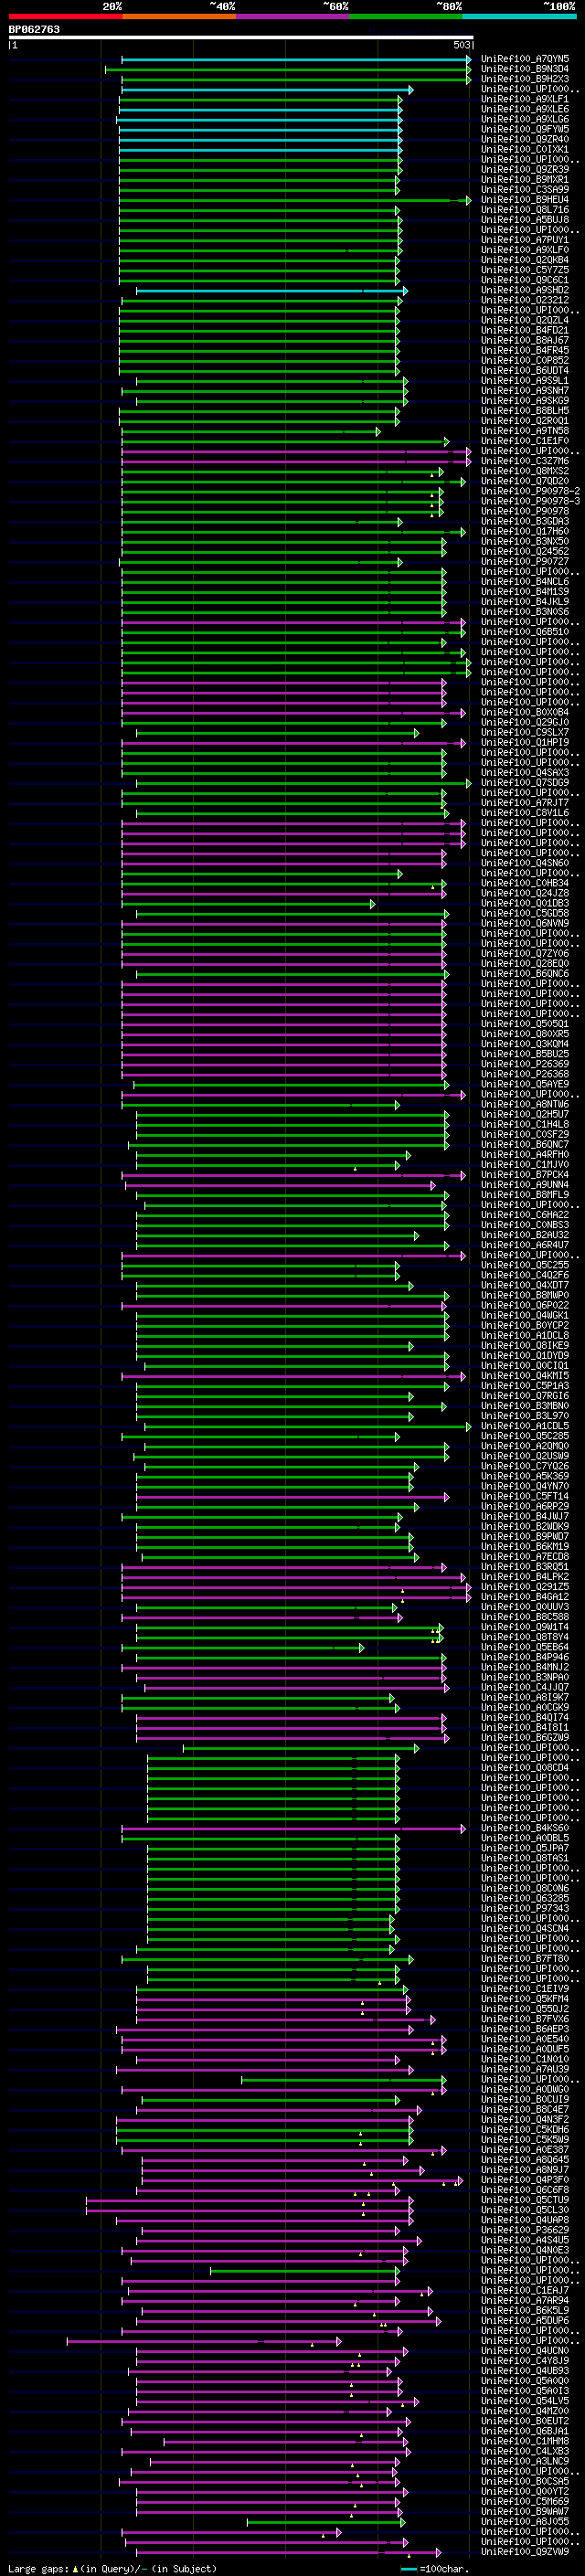
Task: Select hit label UniRef100_A9SNM7
Action: pos(525,390)
